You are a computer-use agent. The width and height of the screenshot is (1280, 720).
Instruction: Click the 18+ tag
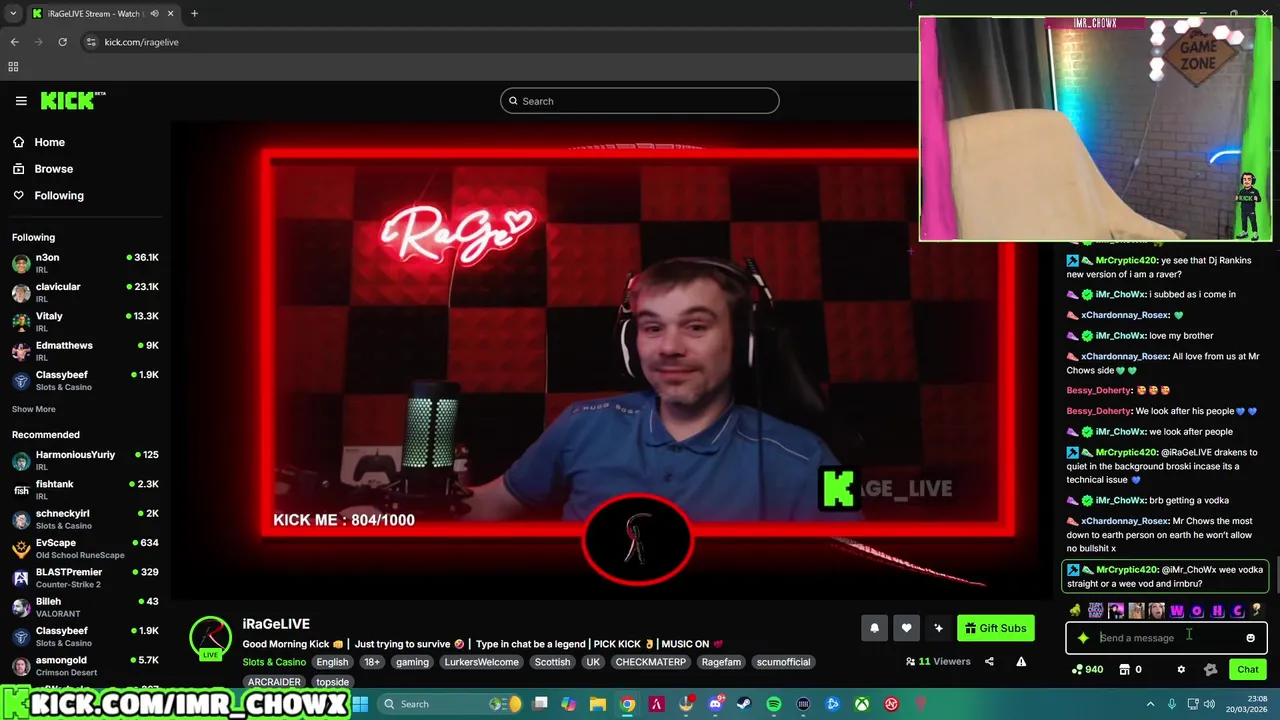(372, 662)
